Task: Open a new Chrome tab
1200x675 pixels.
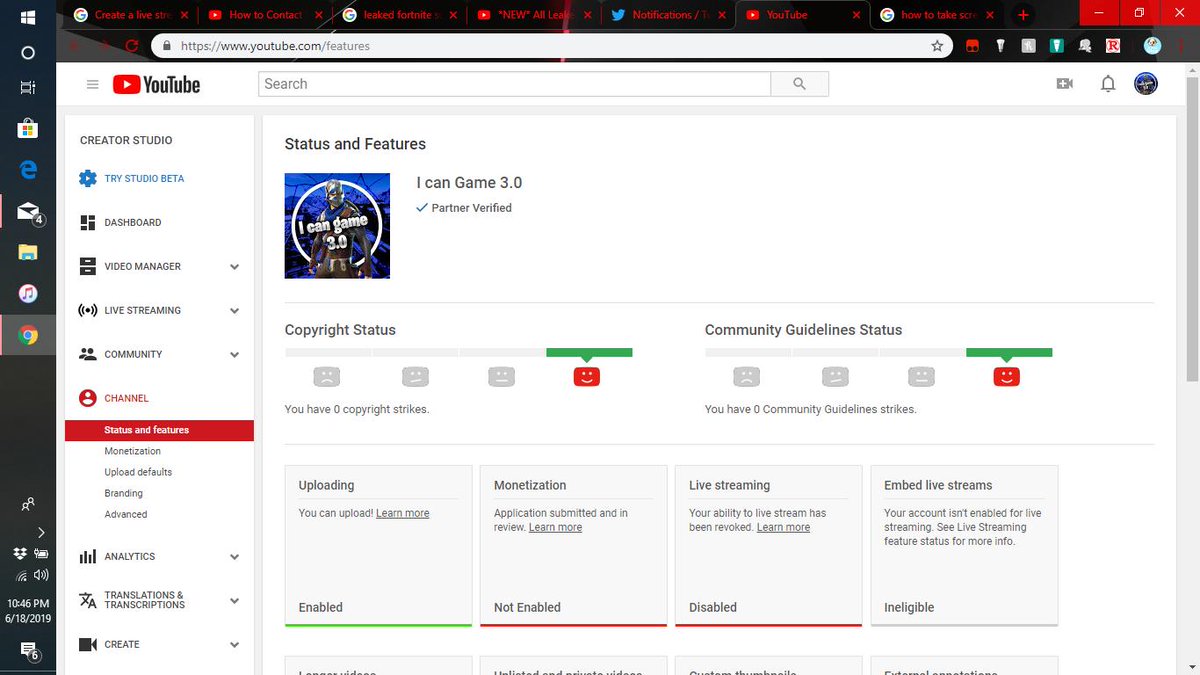Action: 1022,15
